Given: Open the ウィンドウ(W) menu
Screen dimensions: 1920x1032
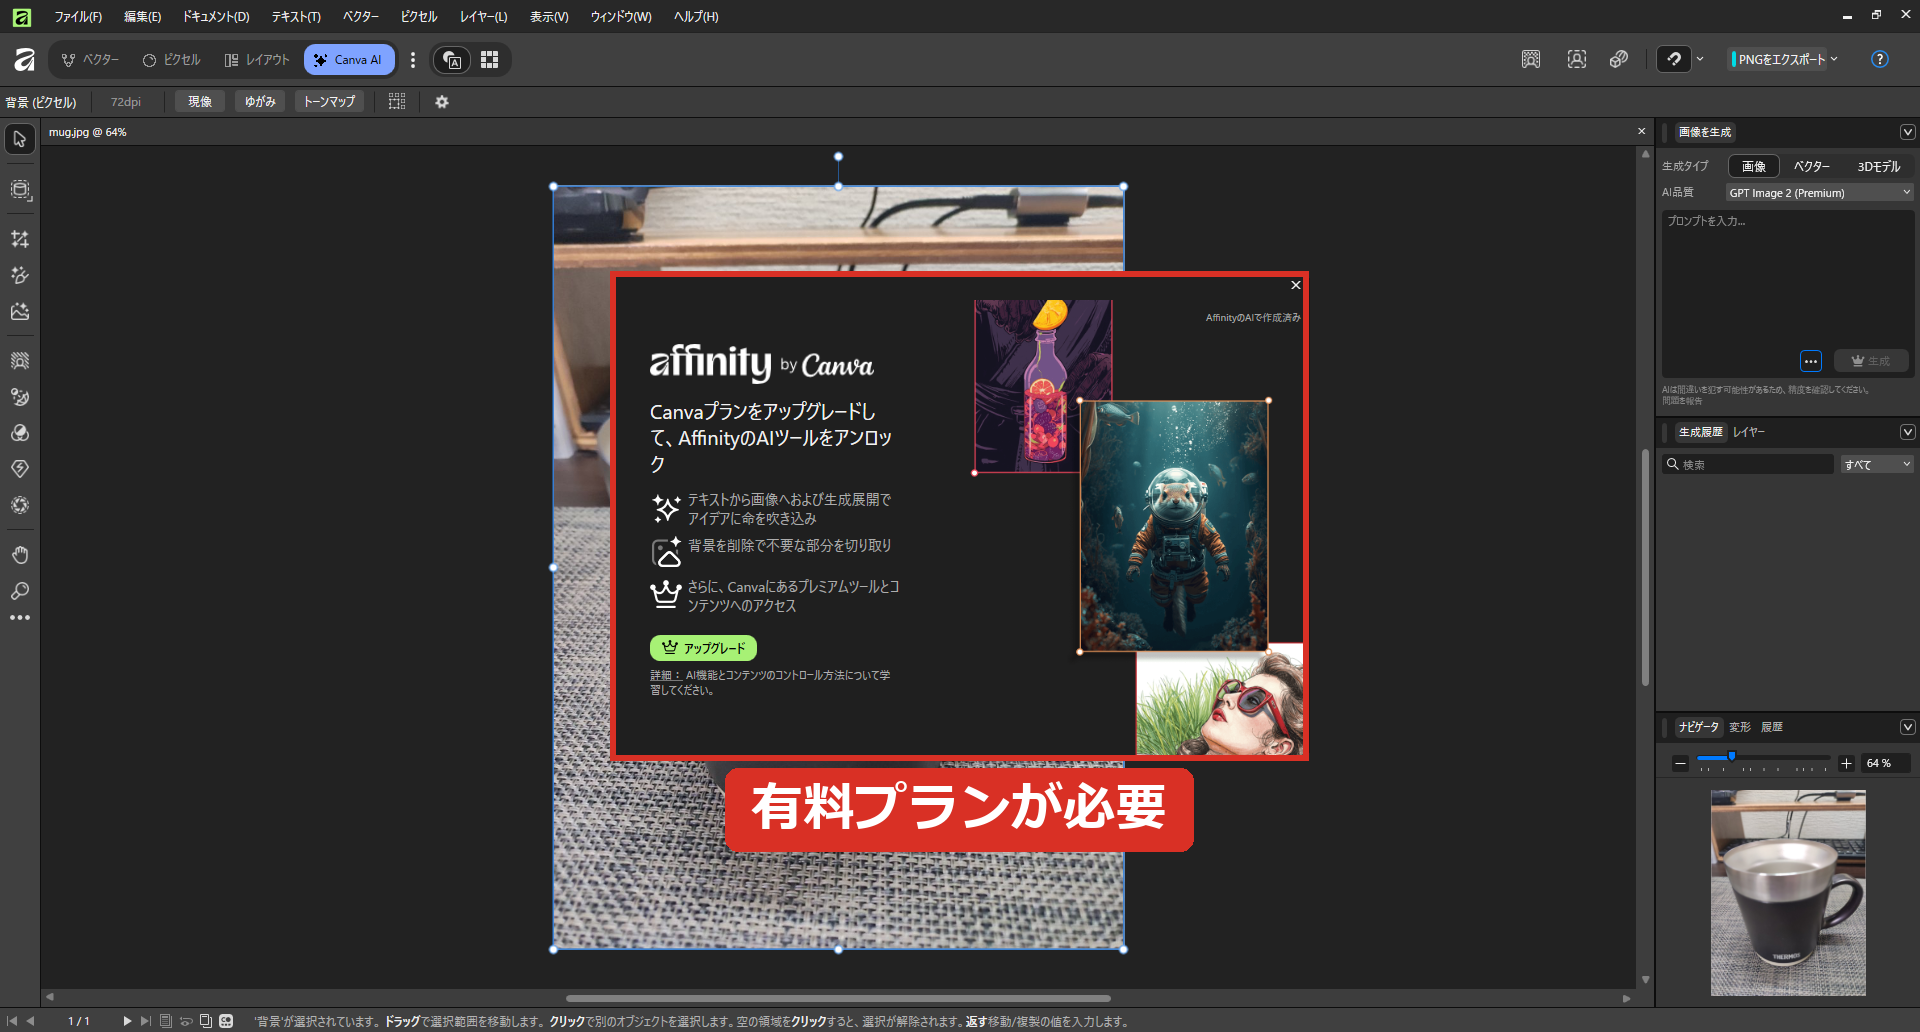Looking at the screenshot, I should point(621,17).
